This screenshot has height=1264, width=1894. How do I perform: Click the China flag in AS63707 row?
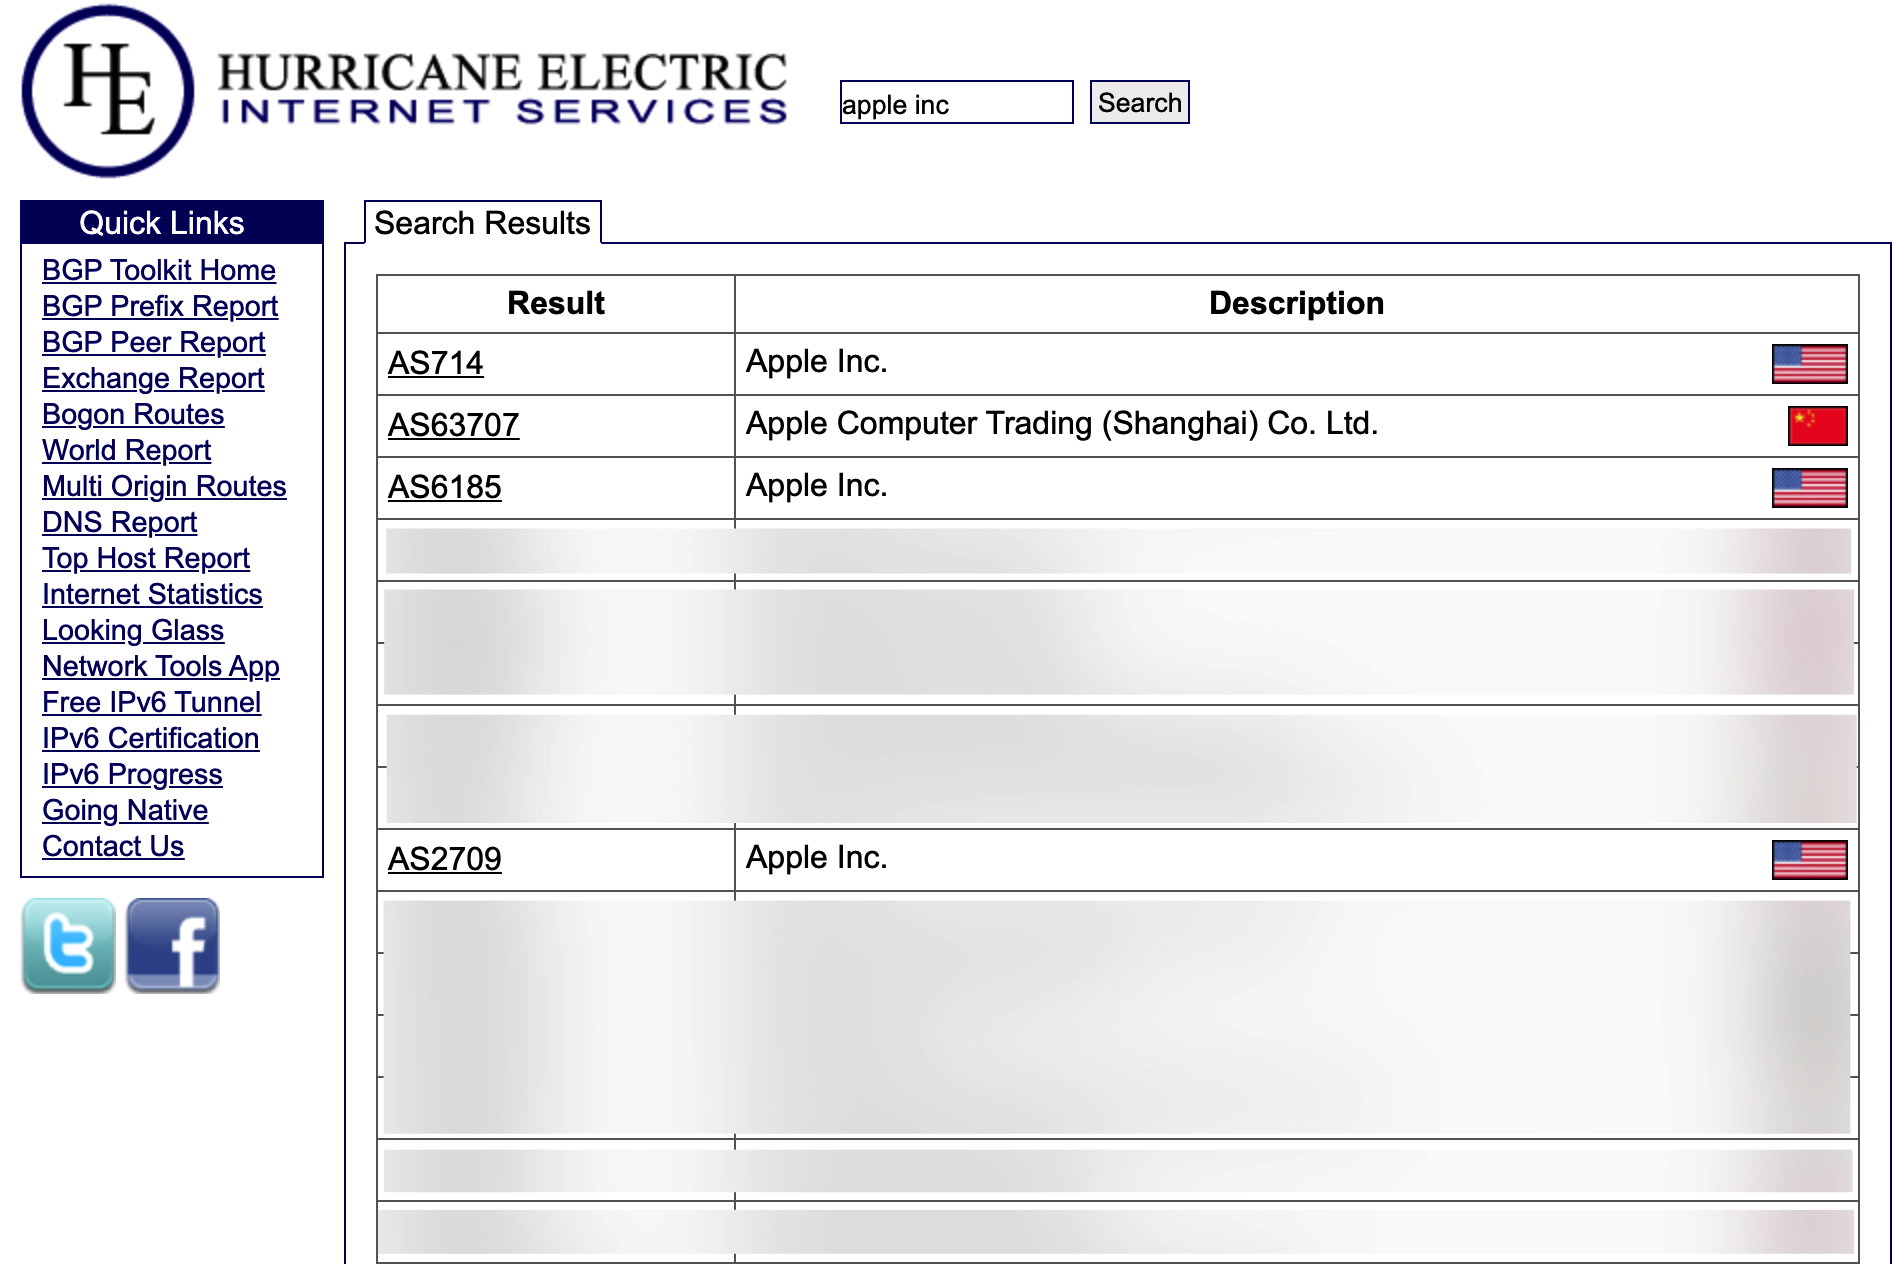pyautogui.click(x=1817, y=426)
